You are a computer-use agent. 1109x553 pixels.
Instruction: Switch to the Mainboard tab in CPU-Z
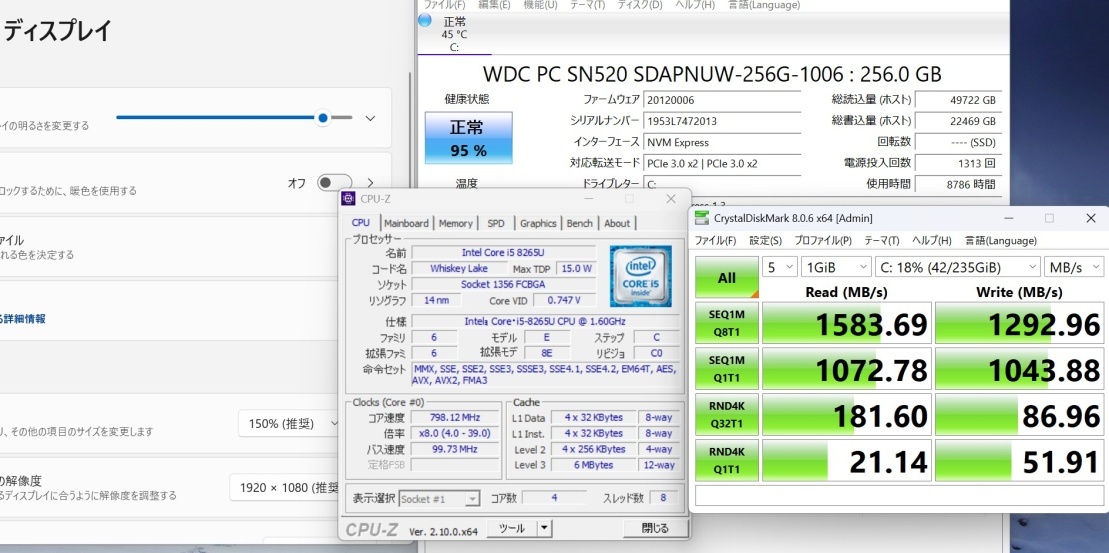point(406,223)
